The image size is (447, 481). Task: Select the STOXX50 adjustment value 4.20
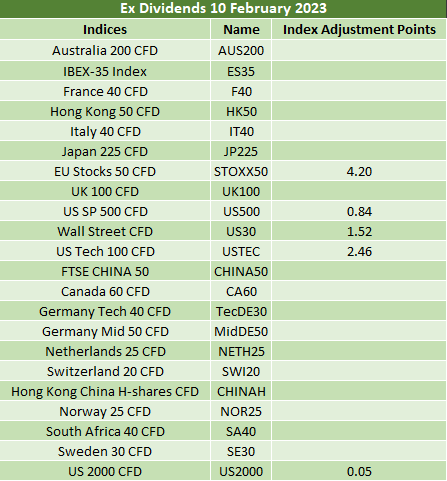pos(359,171)
